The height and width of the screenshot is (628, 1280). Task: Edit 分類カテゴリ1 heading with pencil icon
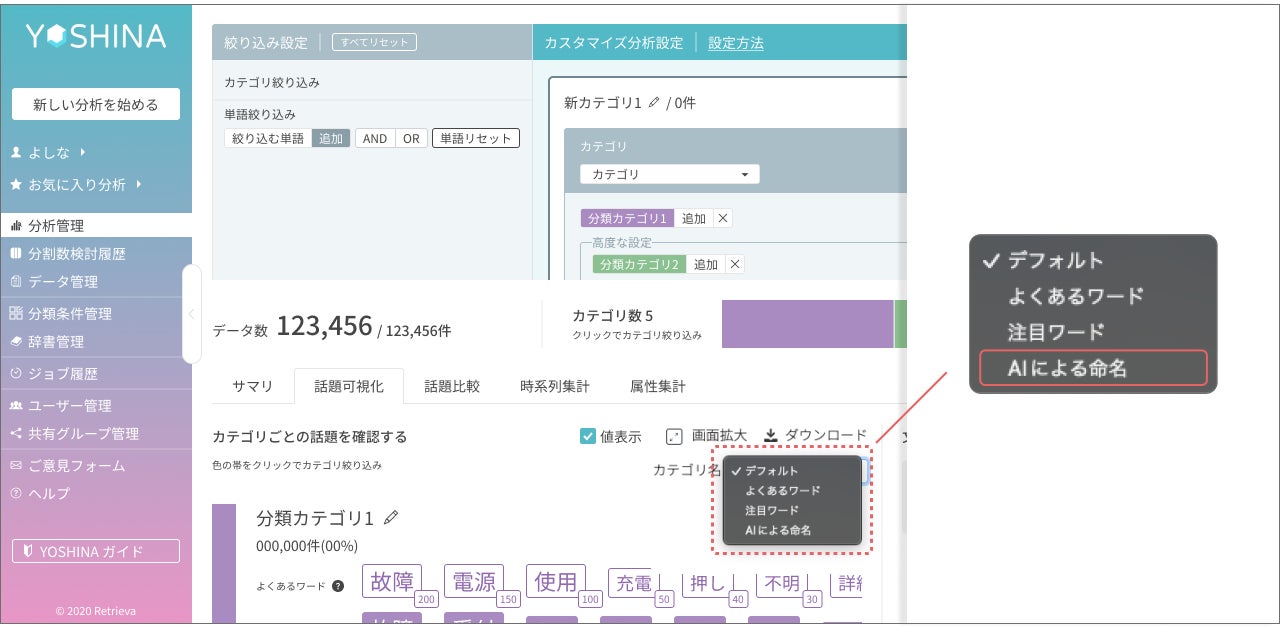pos(391,517)
